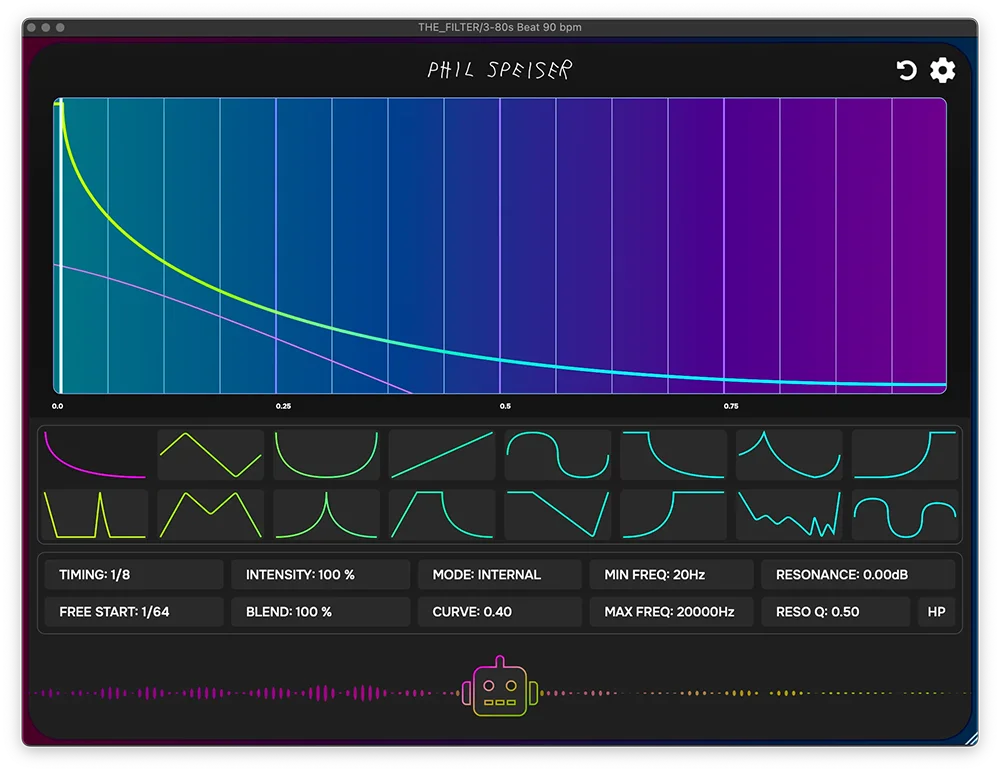
Task: Click the robot icon on the waveform strip
Action: click(x=499, y=688)
